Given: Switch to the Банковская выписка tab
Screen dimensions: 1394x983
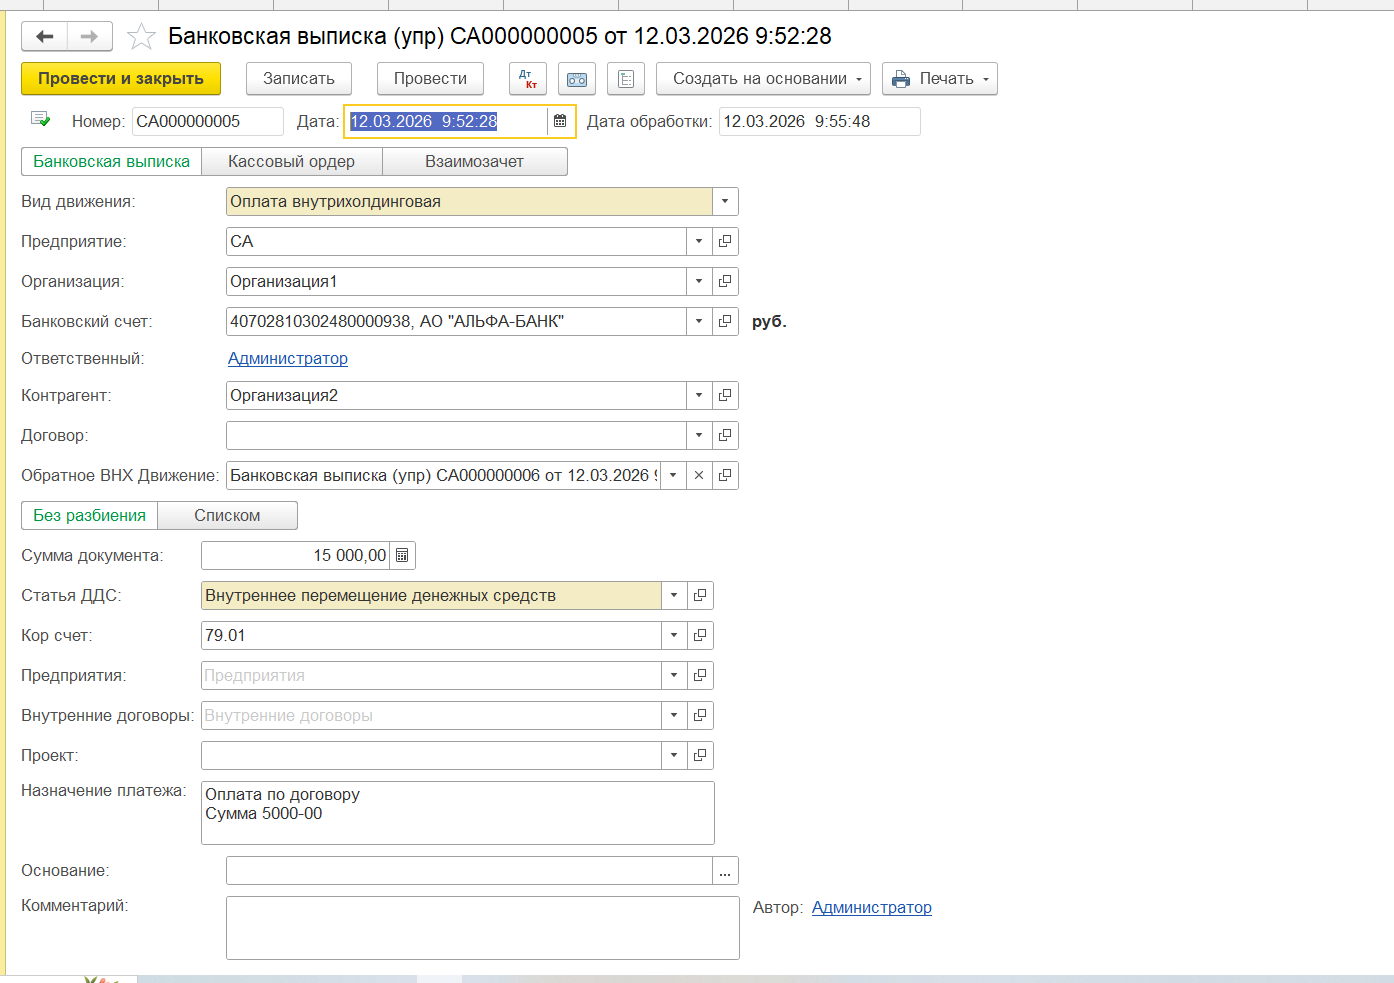Looking at the screenshot, I should pyautogui.click(x=111, y=161).
